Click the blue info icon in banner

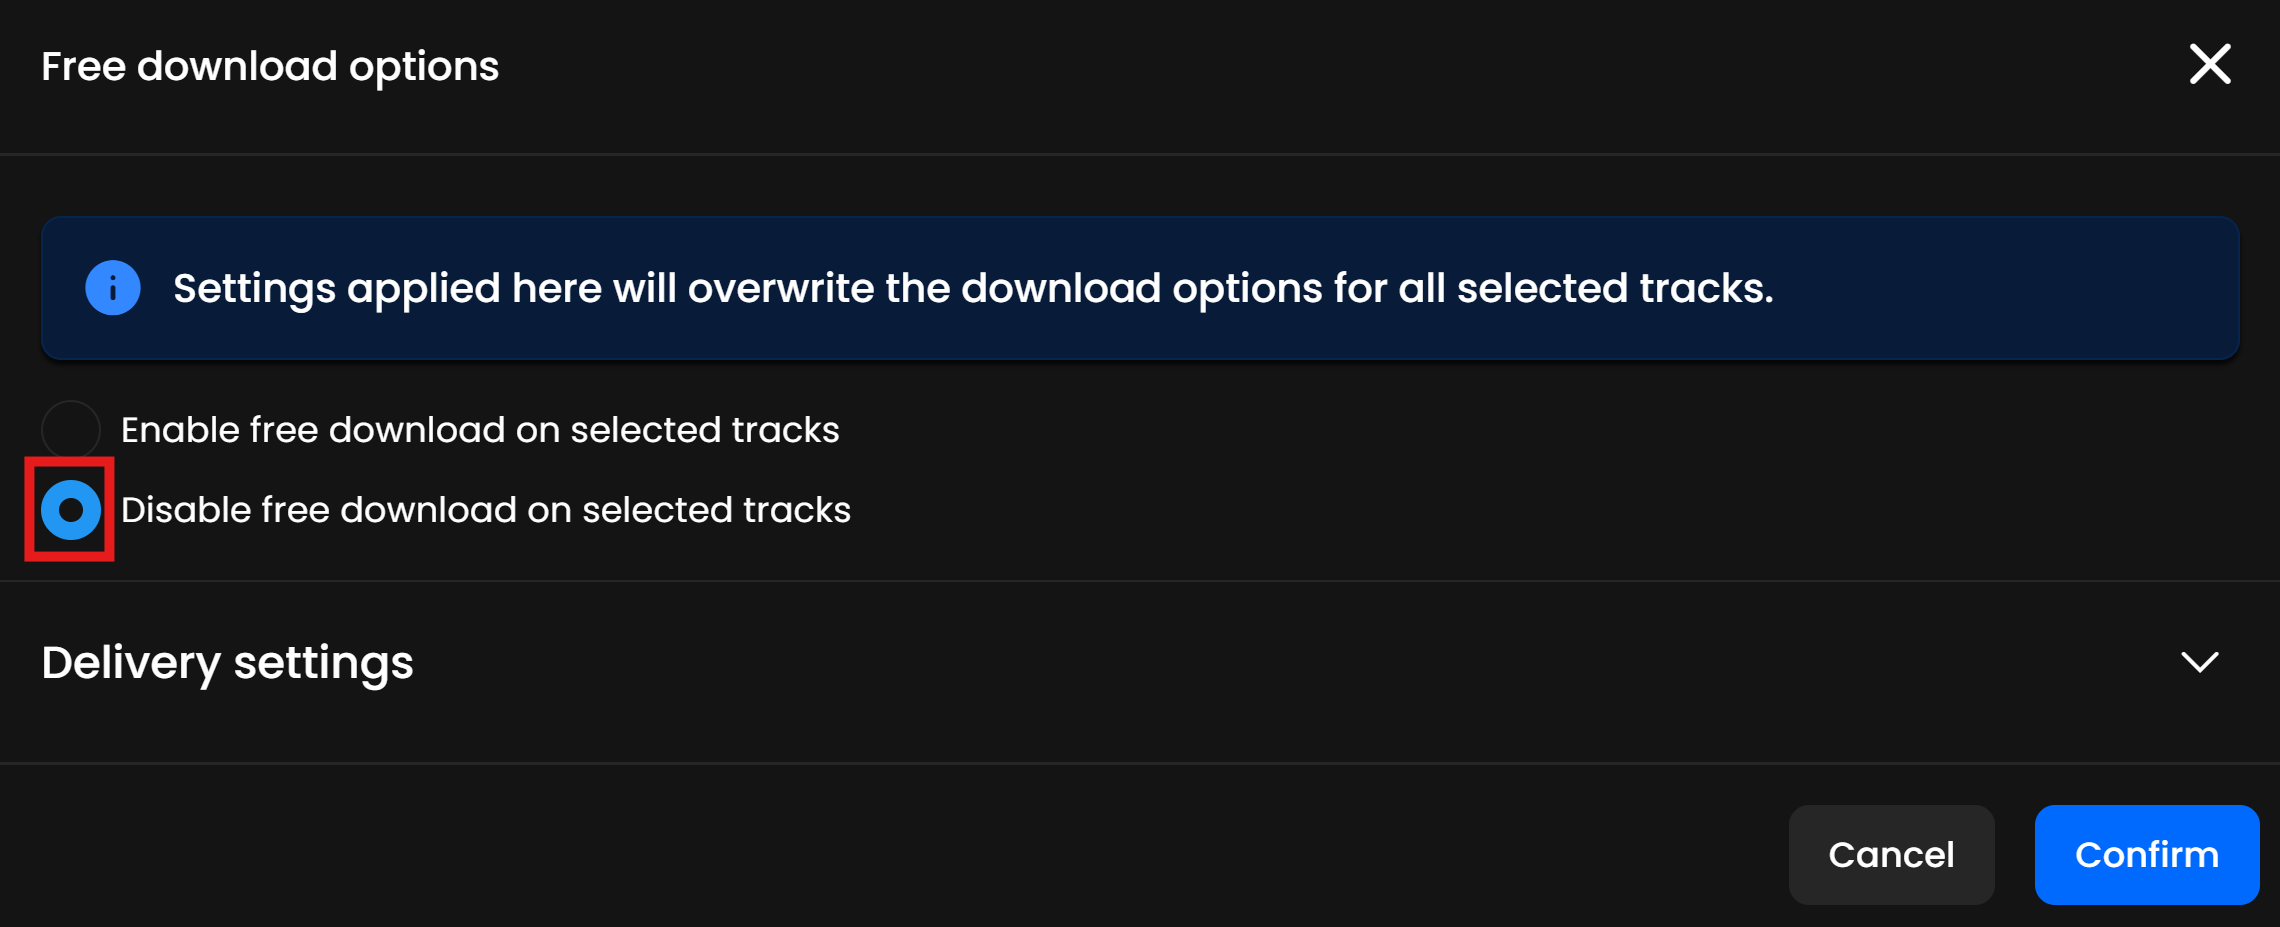click(x=113, y=288)
